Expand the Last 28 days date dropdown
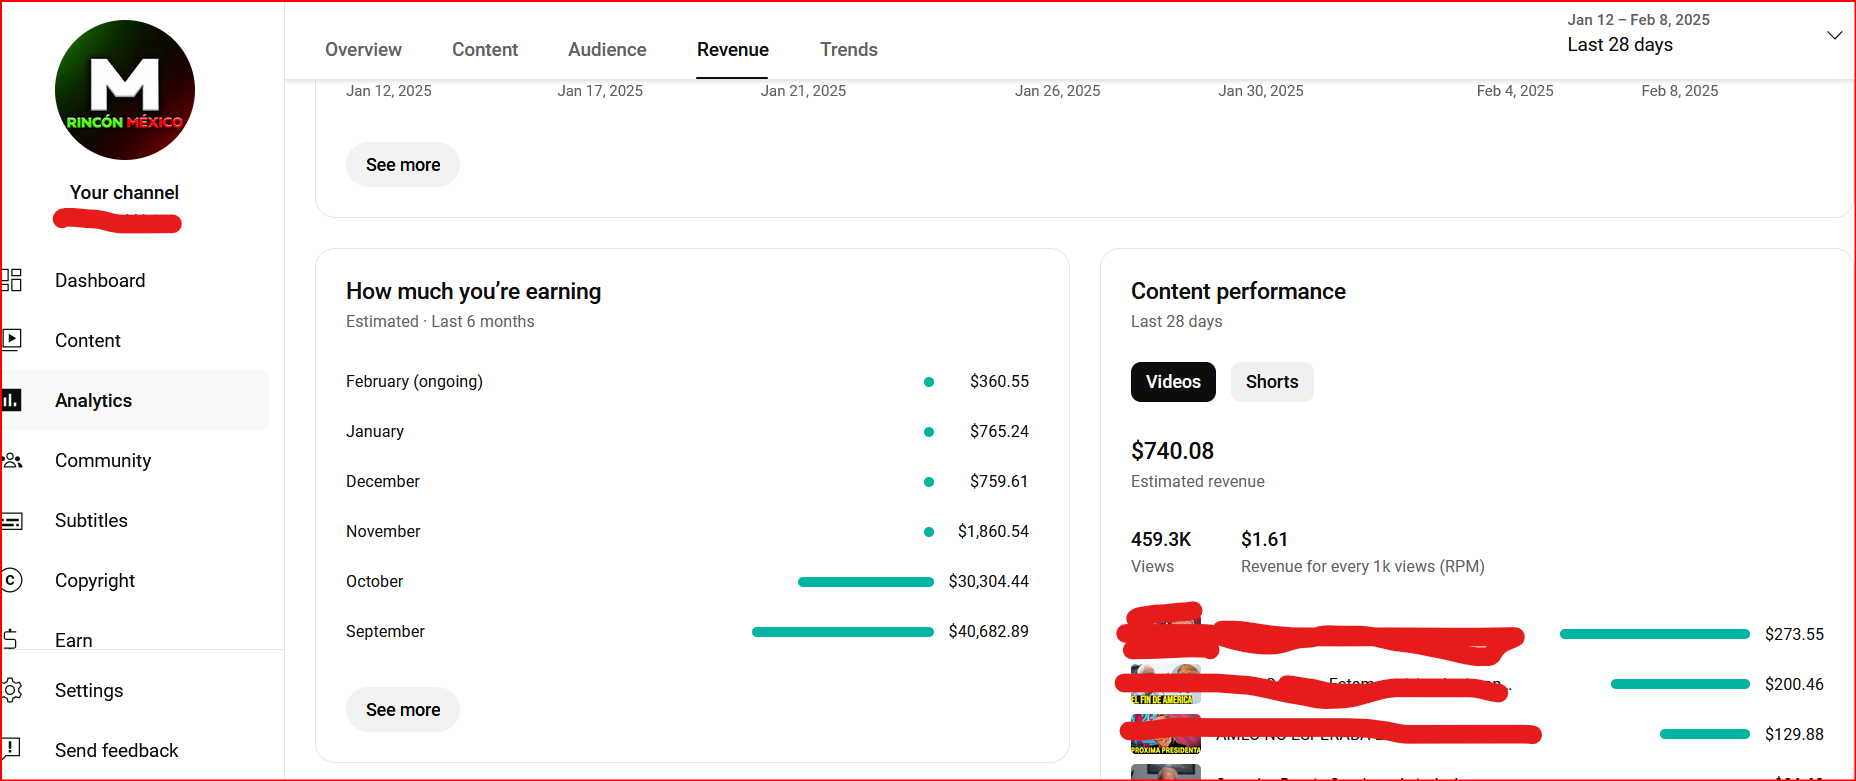This screenshot has width=1856, height=781. pyautogui.click(x=1834, y=35)
